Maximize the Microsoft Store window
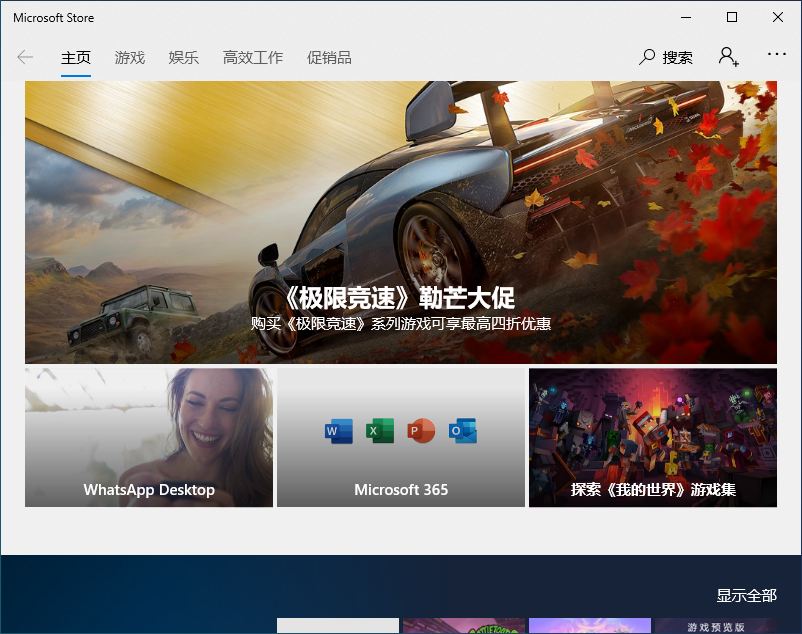802x634 pixels. tap(732, 17)
